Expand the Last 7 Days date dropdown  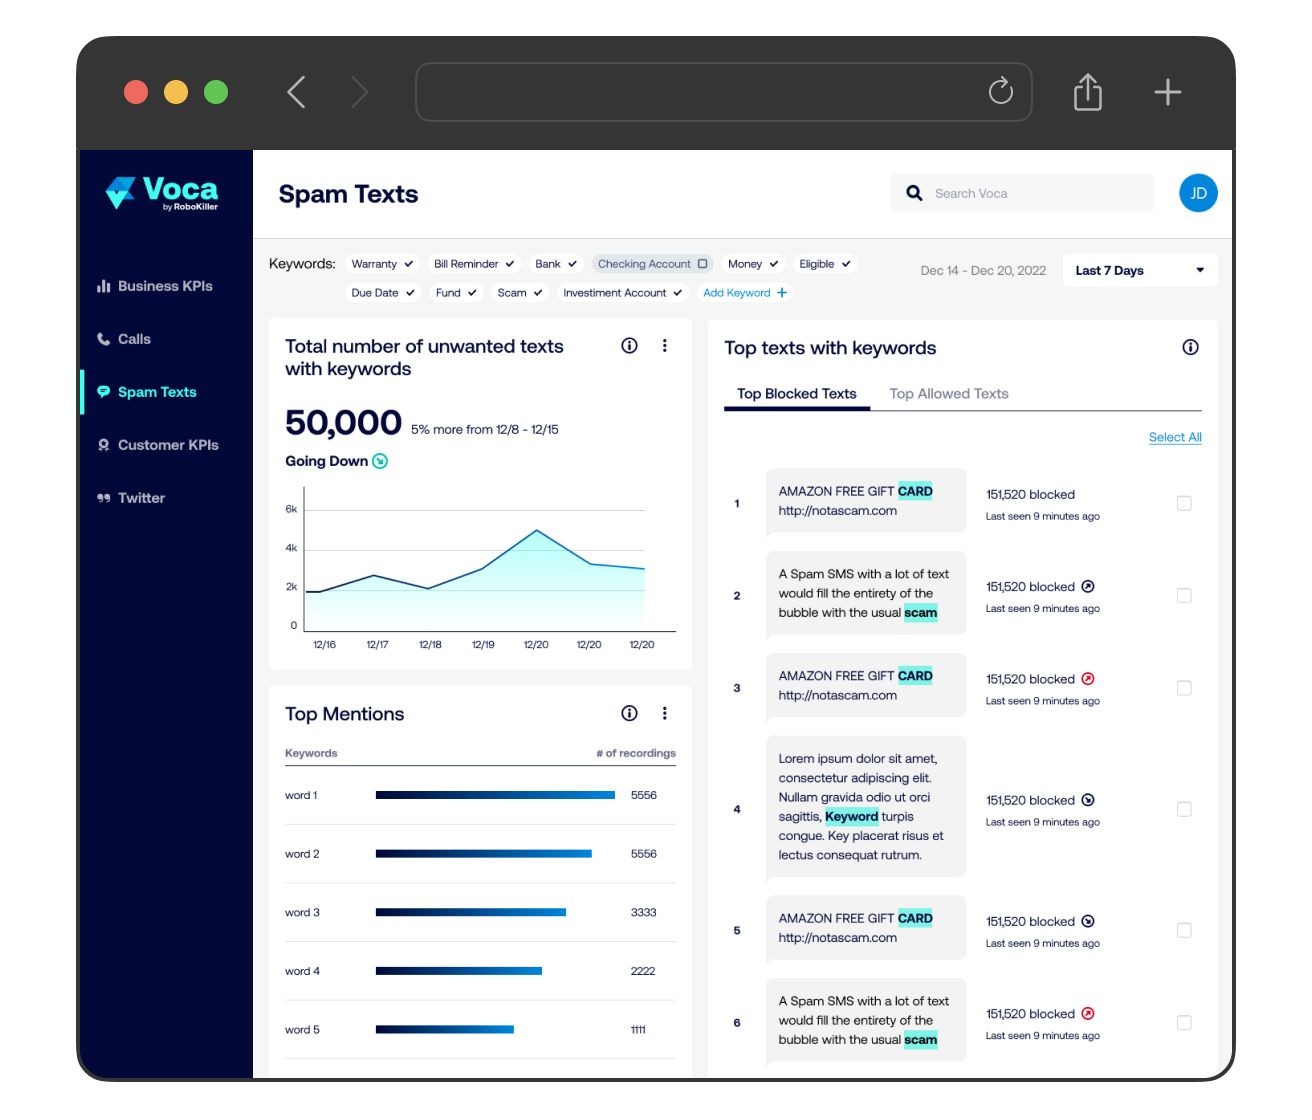[x=1139, y=270]
